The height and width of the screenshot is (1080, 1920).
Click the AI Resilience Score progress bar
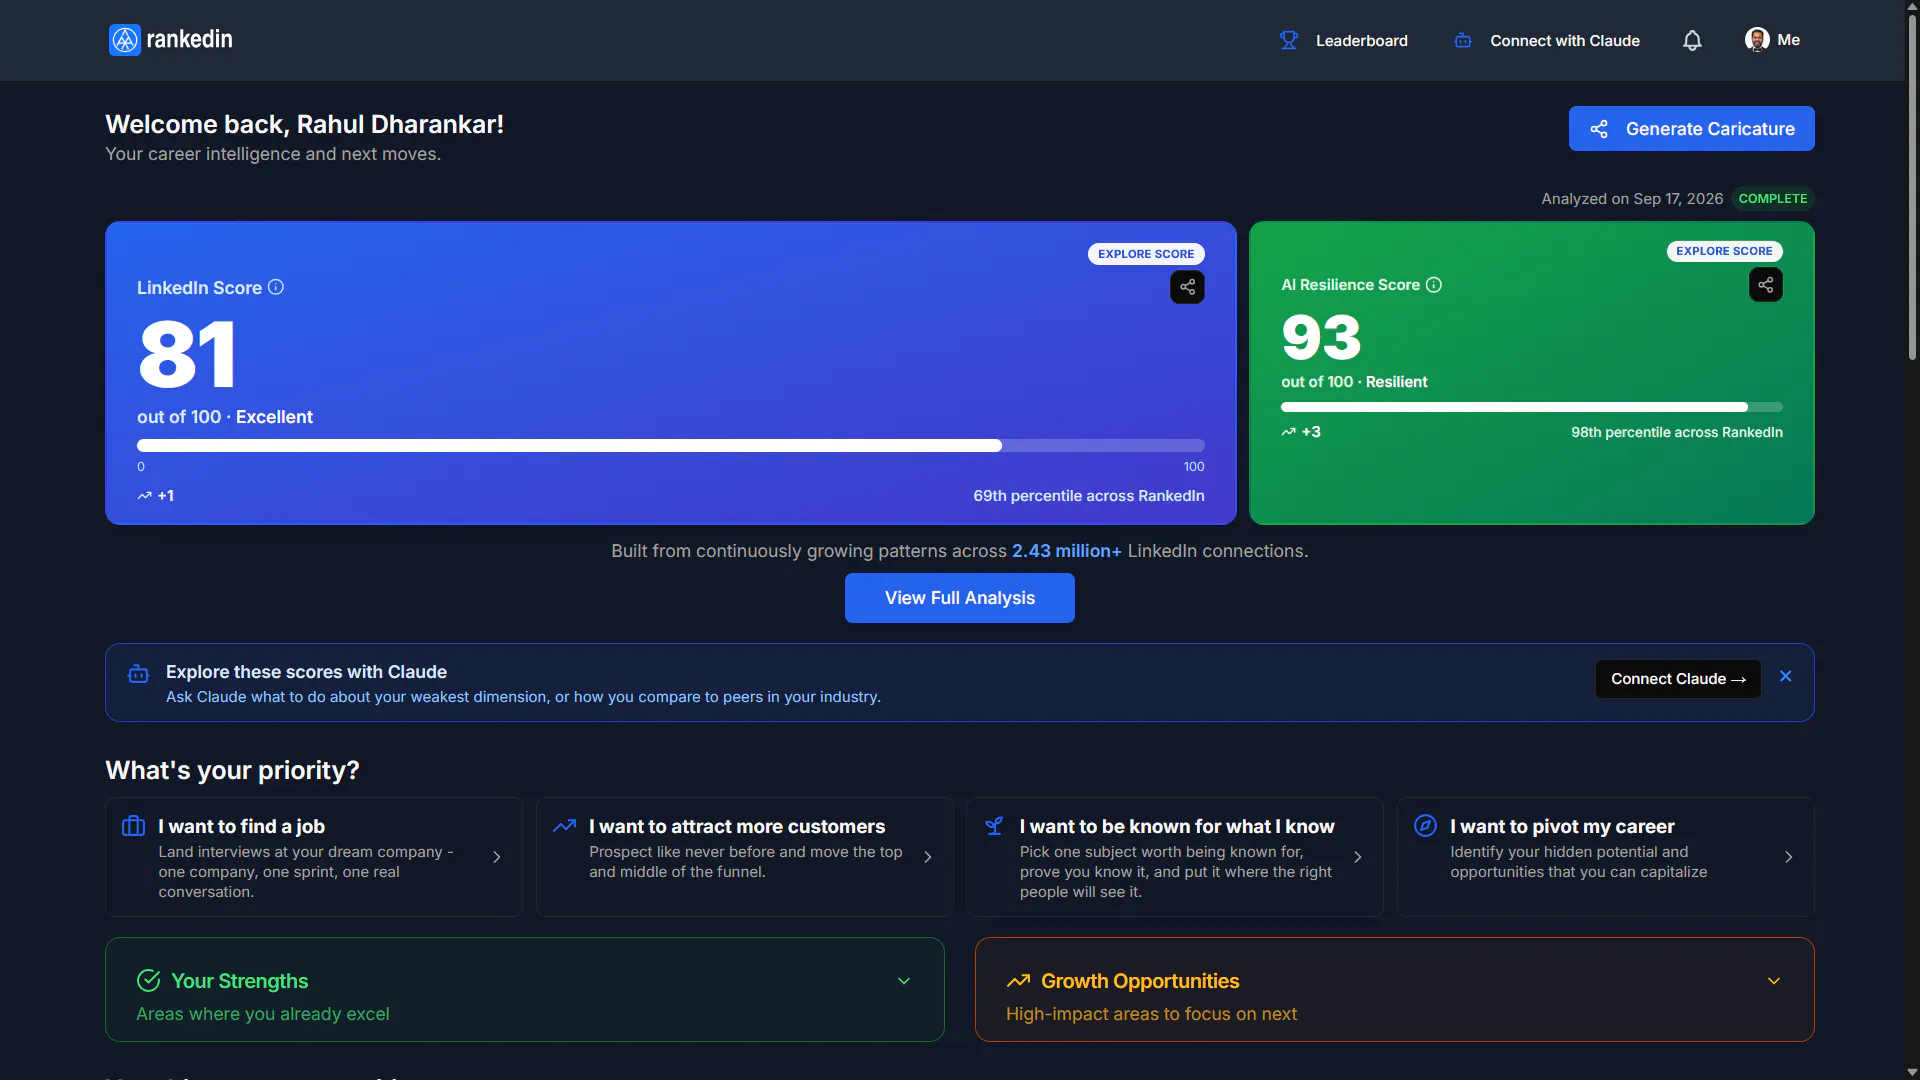1532,407
